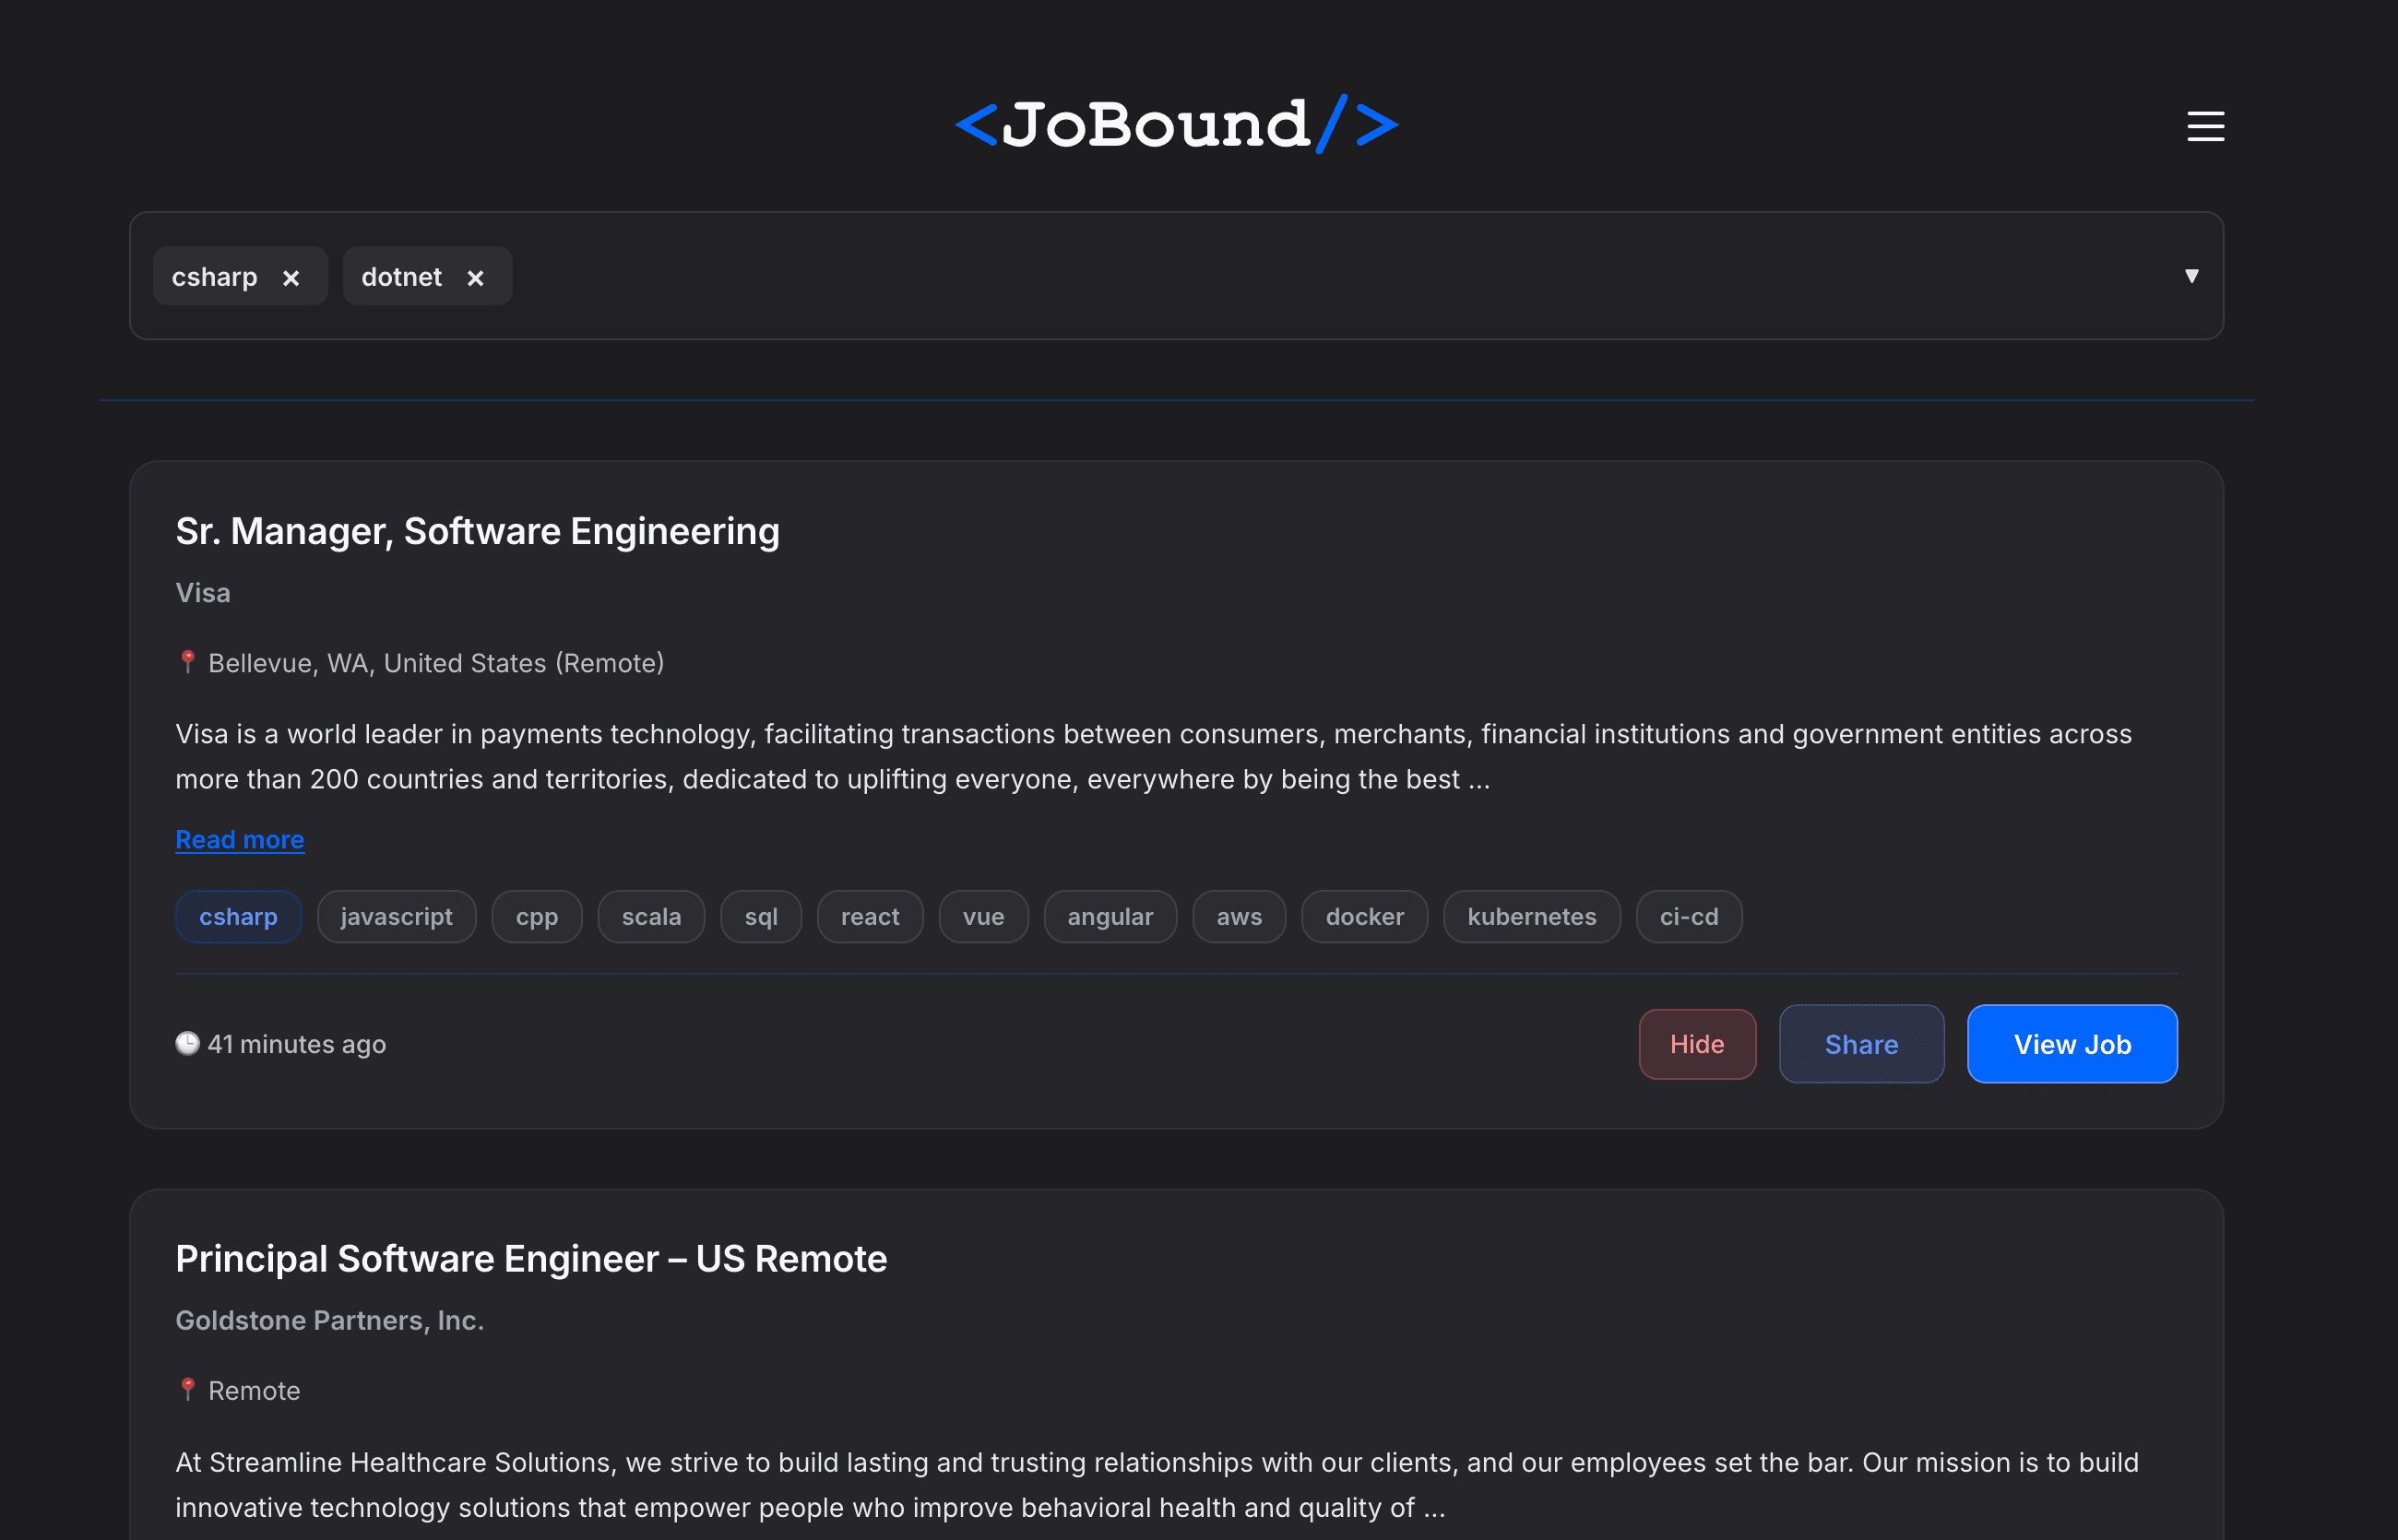
Task: Select the kubernetes skill tag
Action: click(1532, 916)
